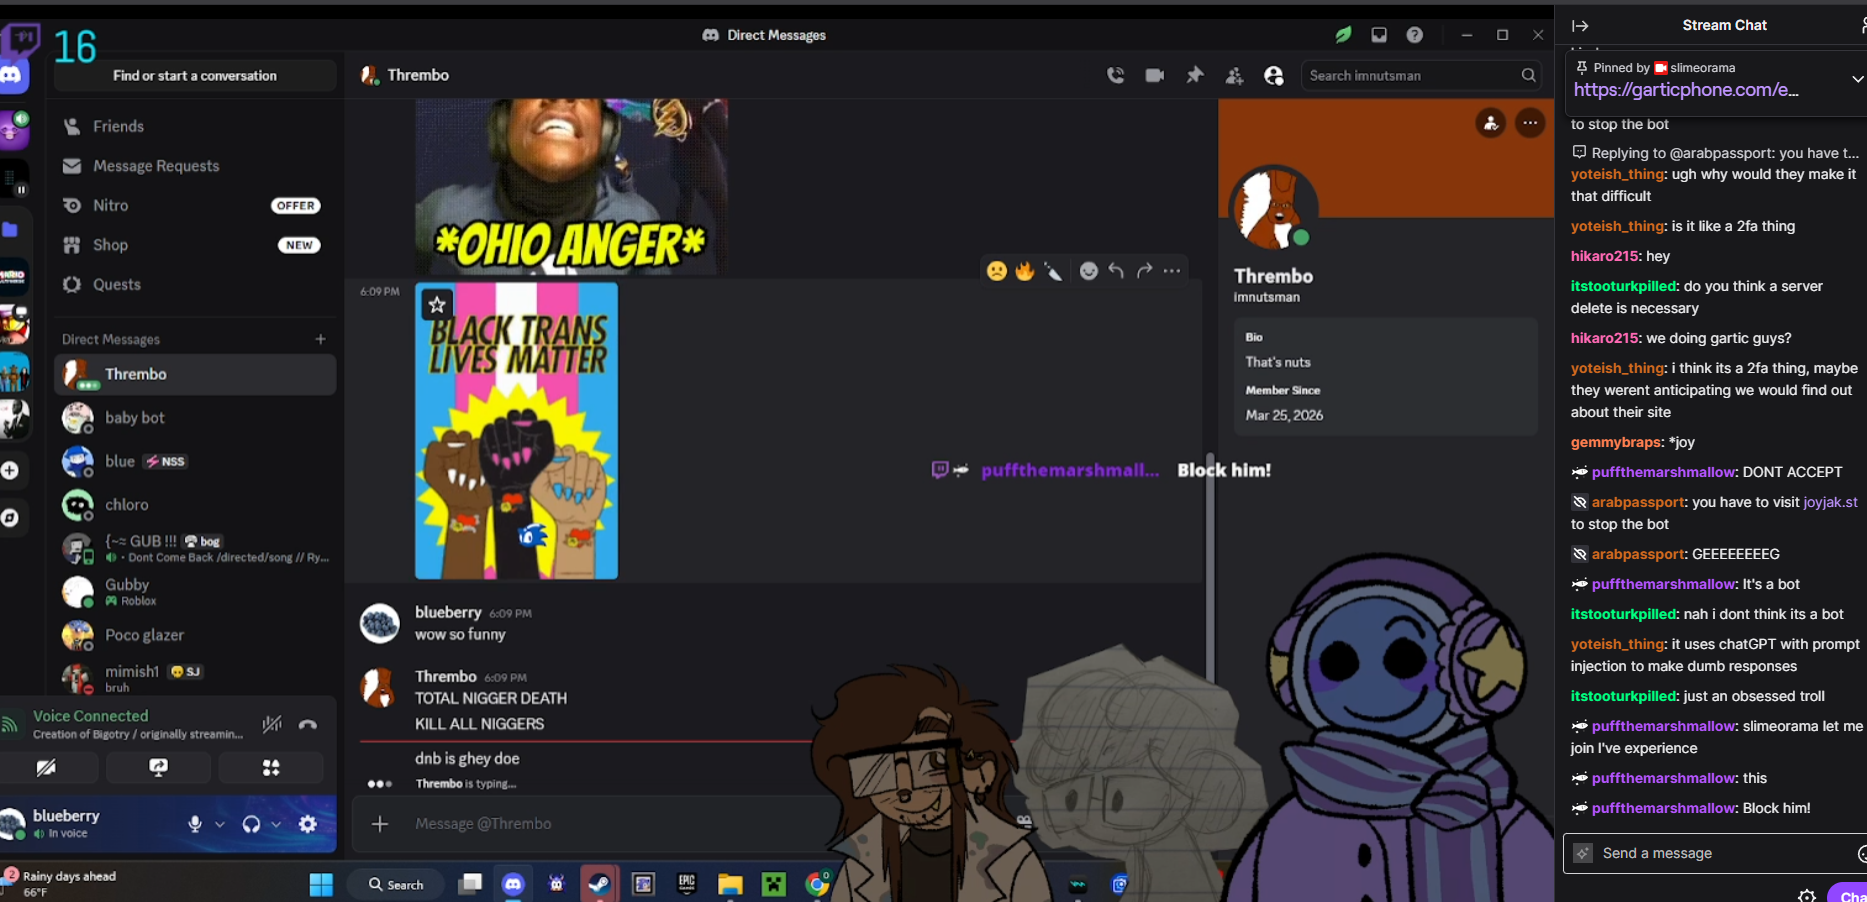Reply to the hovered message
The height and width of the screenshot is (902, 1867).
tap(1116, 270)
